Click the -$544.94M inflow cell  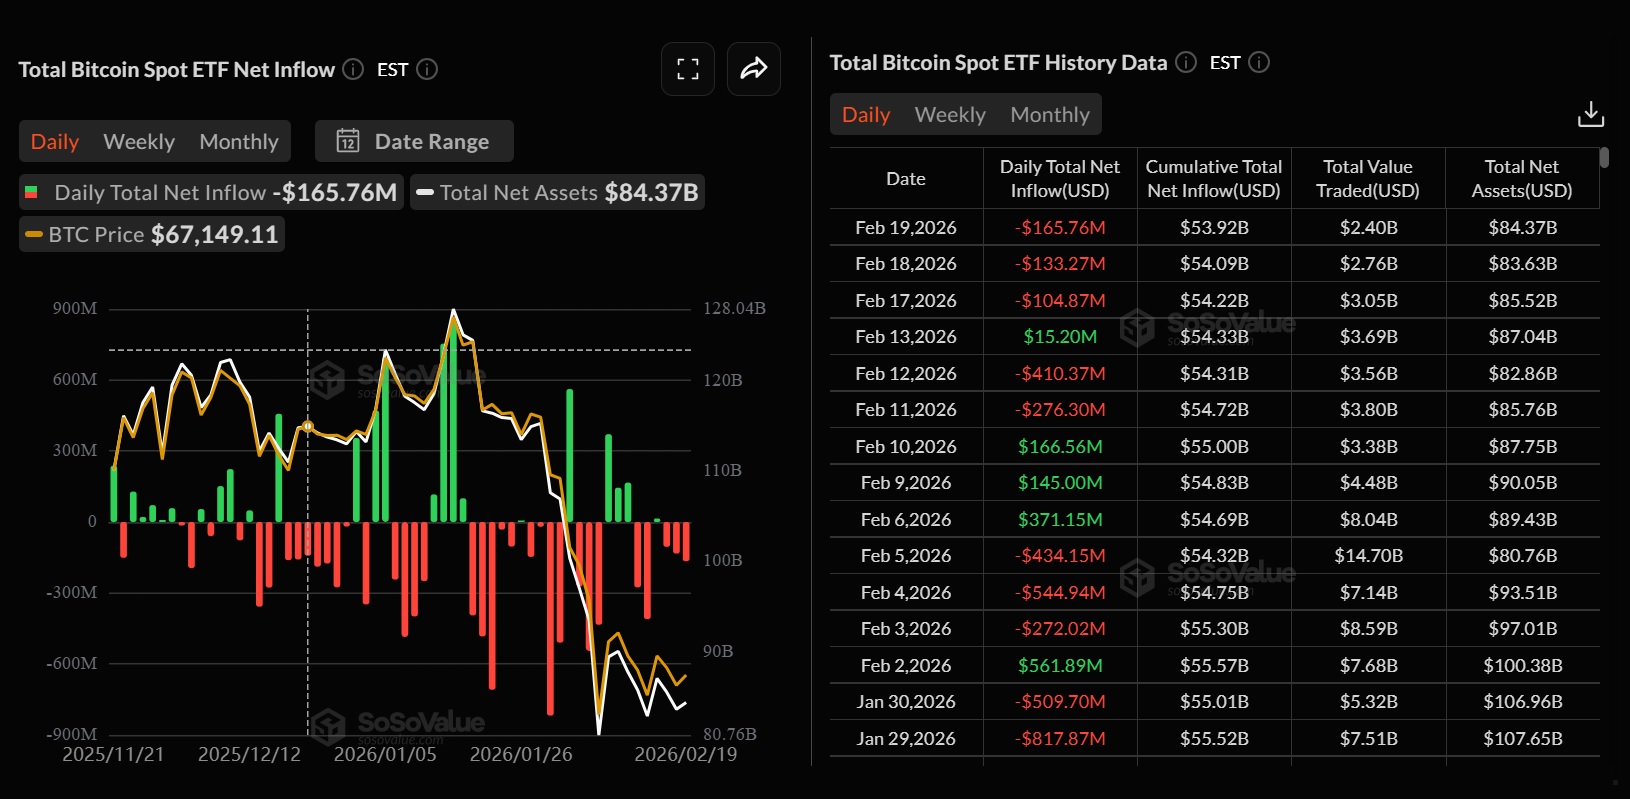1060,592
